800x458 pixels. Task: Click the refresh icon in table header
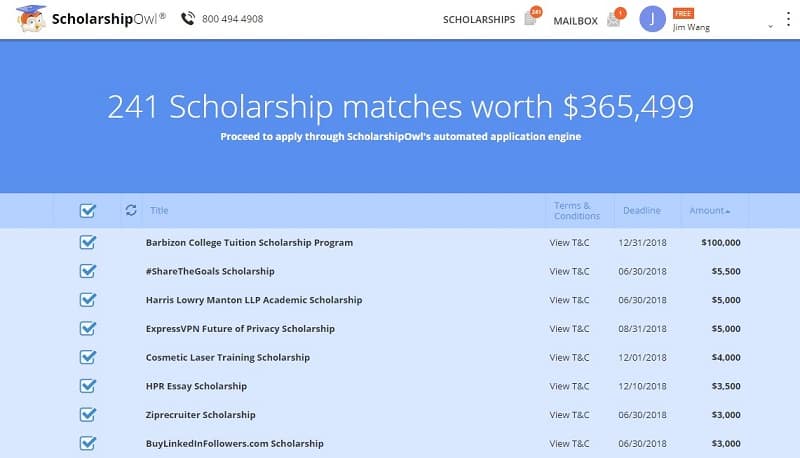pos(130,210)
